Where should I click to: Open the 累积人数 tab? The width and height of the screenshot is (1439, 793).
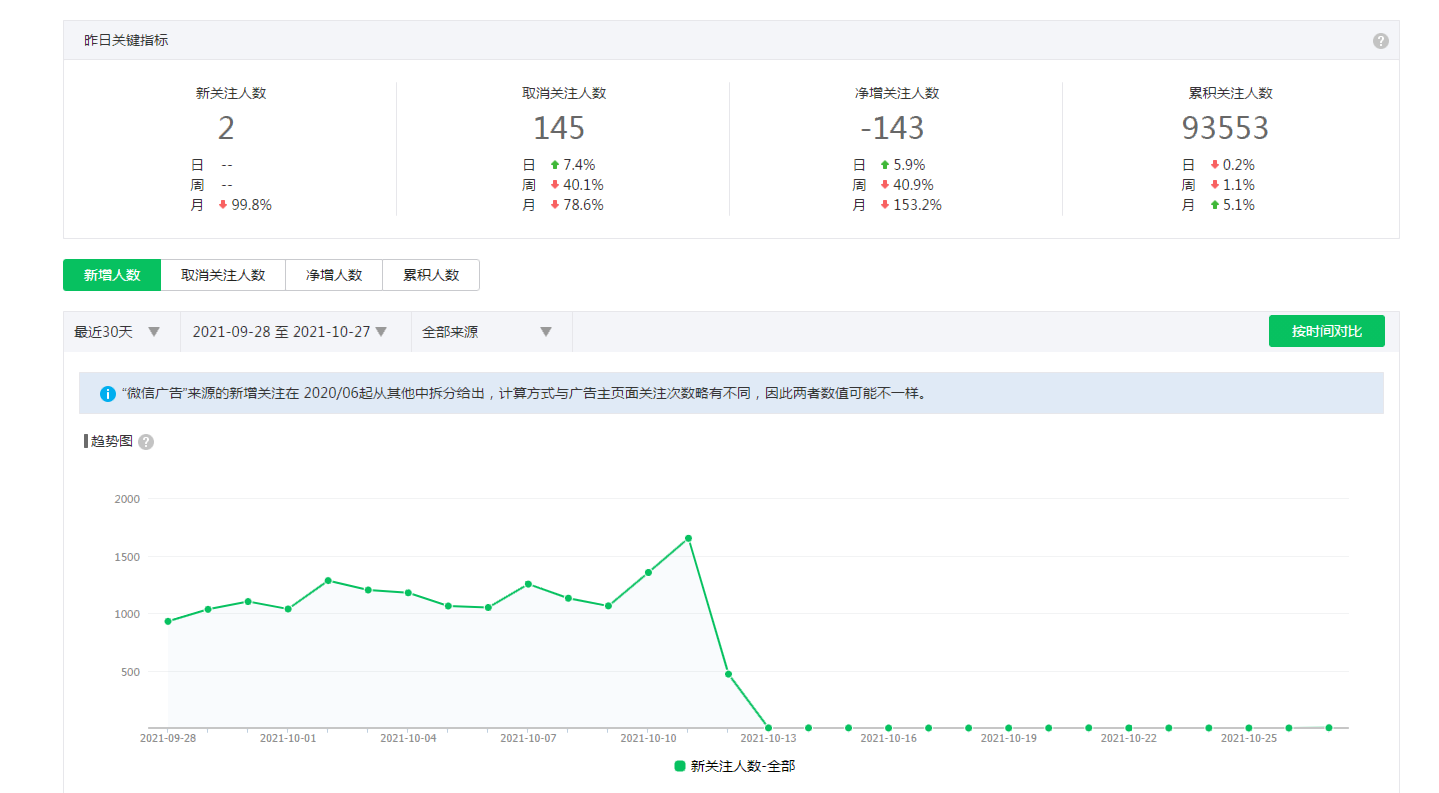pyautogui.click(x=431, y=275)
